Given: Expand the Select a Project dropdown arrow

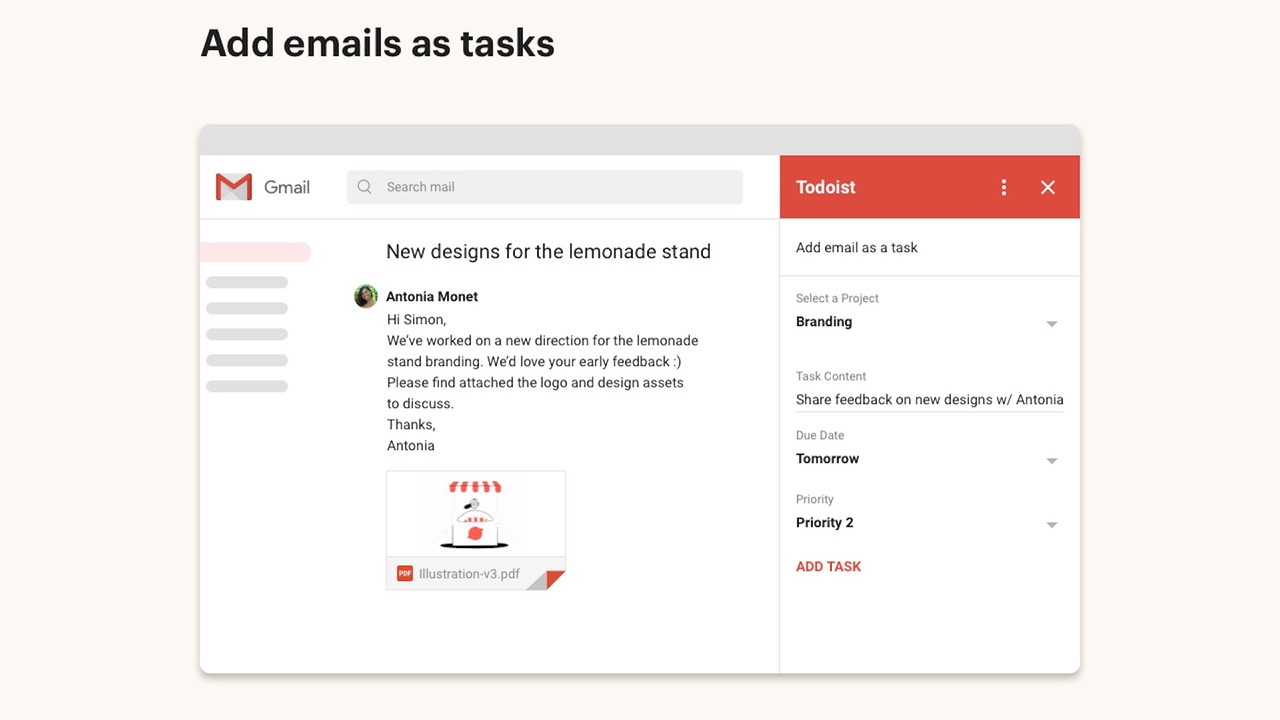Looking at the screenshot, I should pos(1051,324).
